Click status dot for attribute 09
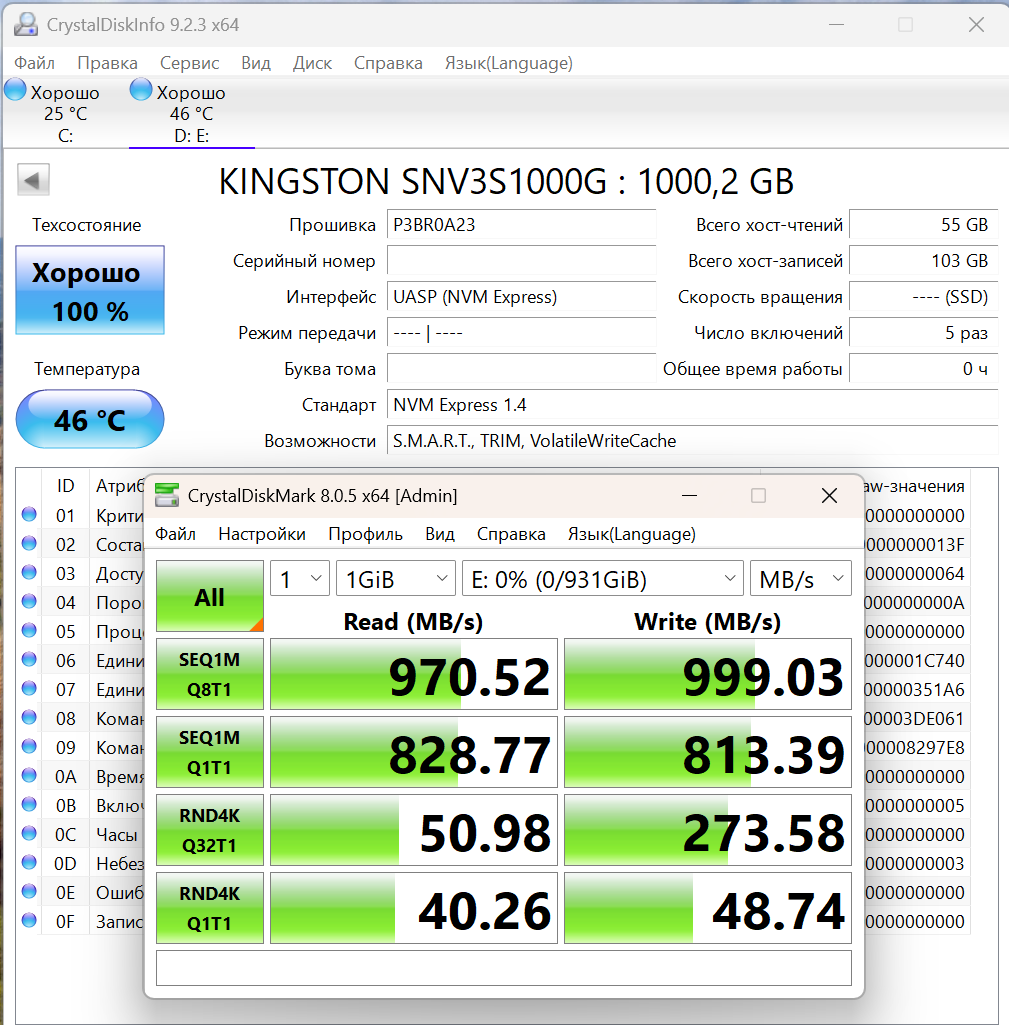The height and width of the screenshot is (1025, 1009). point(29,746)
